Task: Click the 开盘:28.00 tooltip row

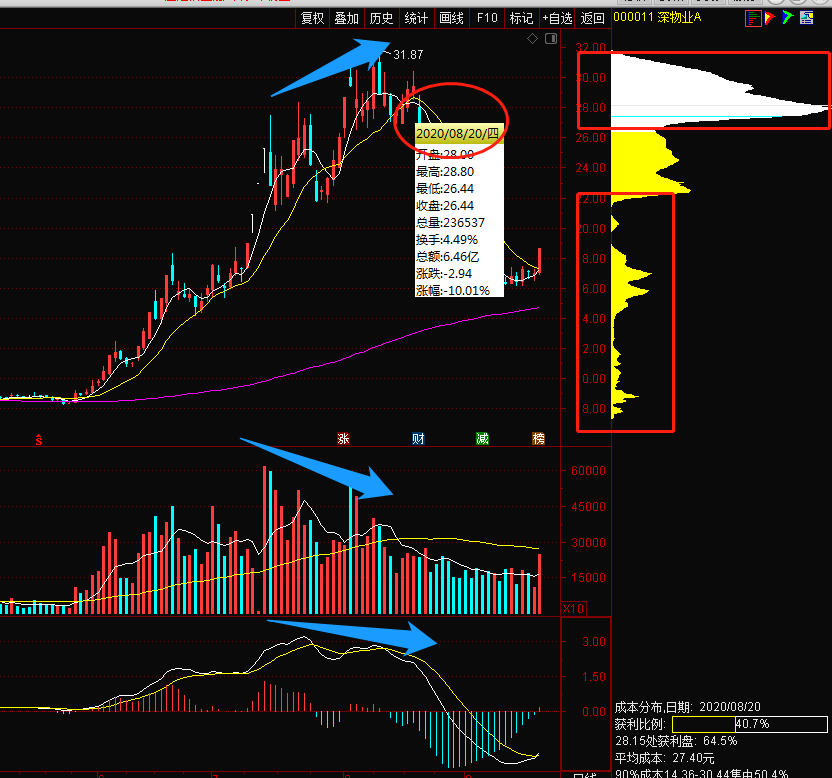Action: pyautogui.click(x=445, y=155)
